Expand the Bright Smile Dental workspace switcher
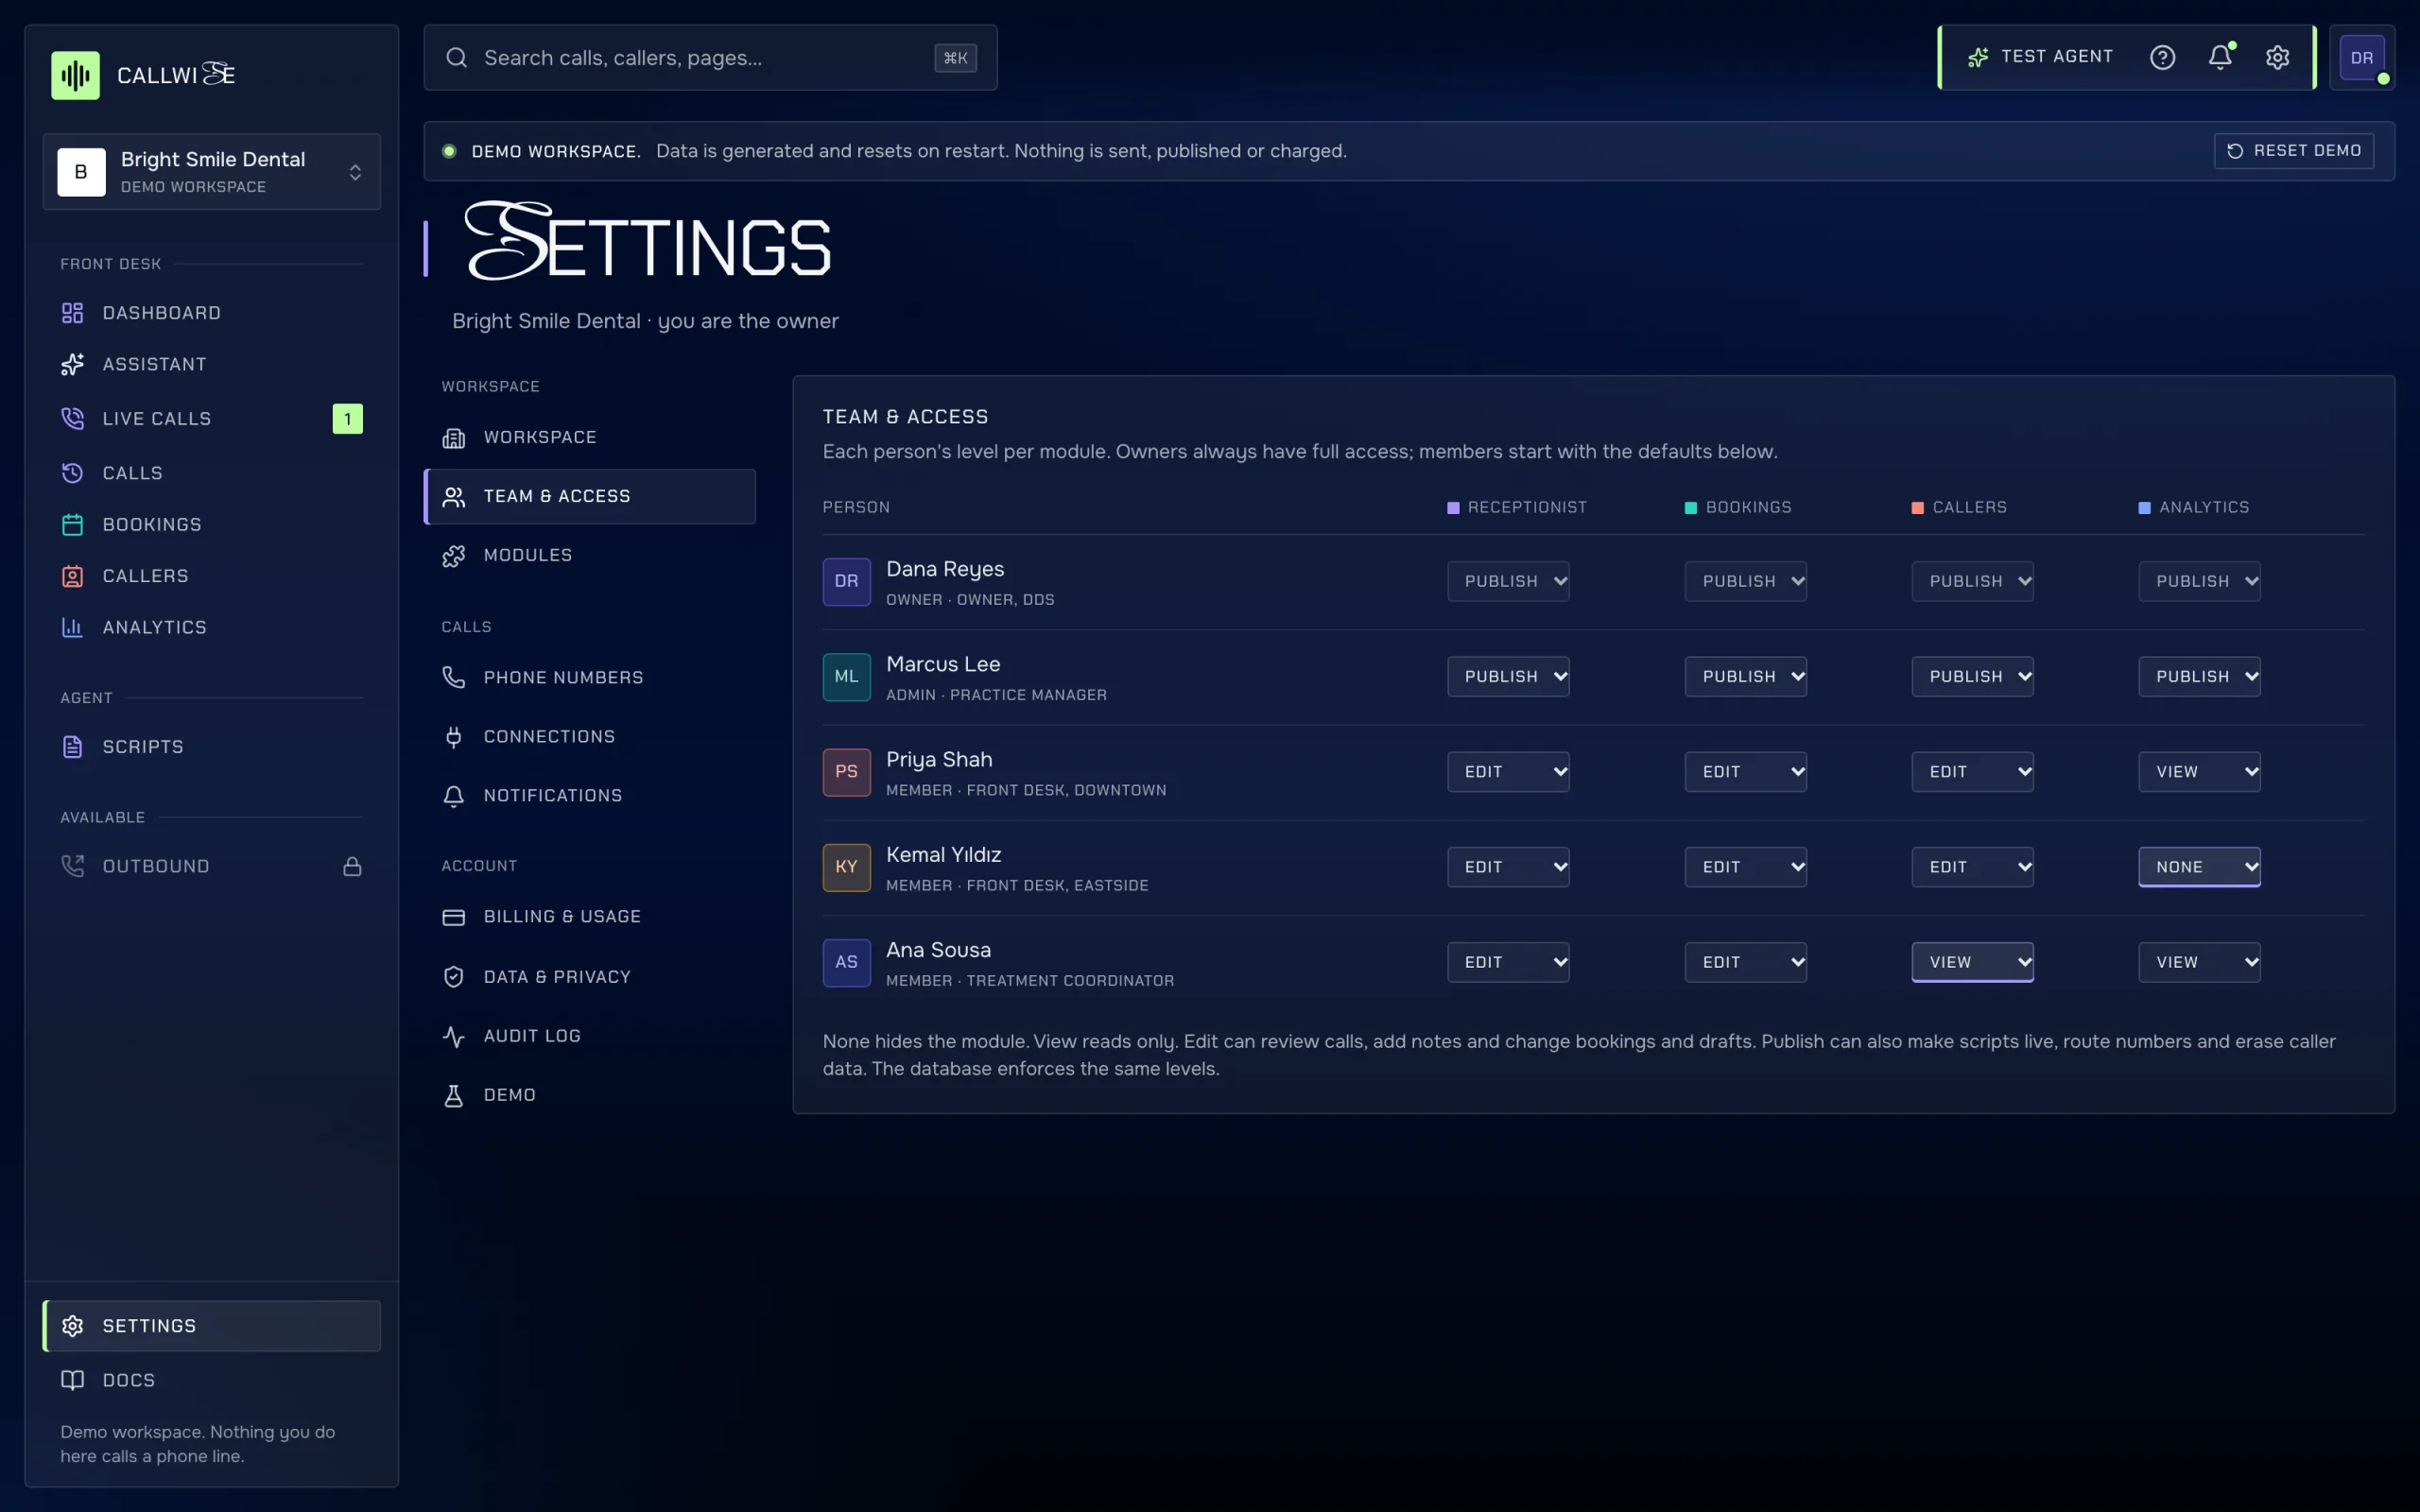The height and width of the screenshot is (1512, 2420). click(x=211, y=172)
